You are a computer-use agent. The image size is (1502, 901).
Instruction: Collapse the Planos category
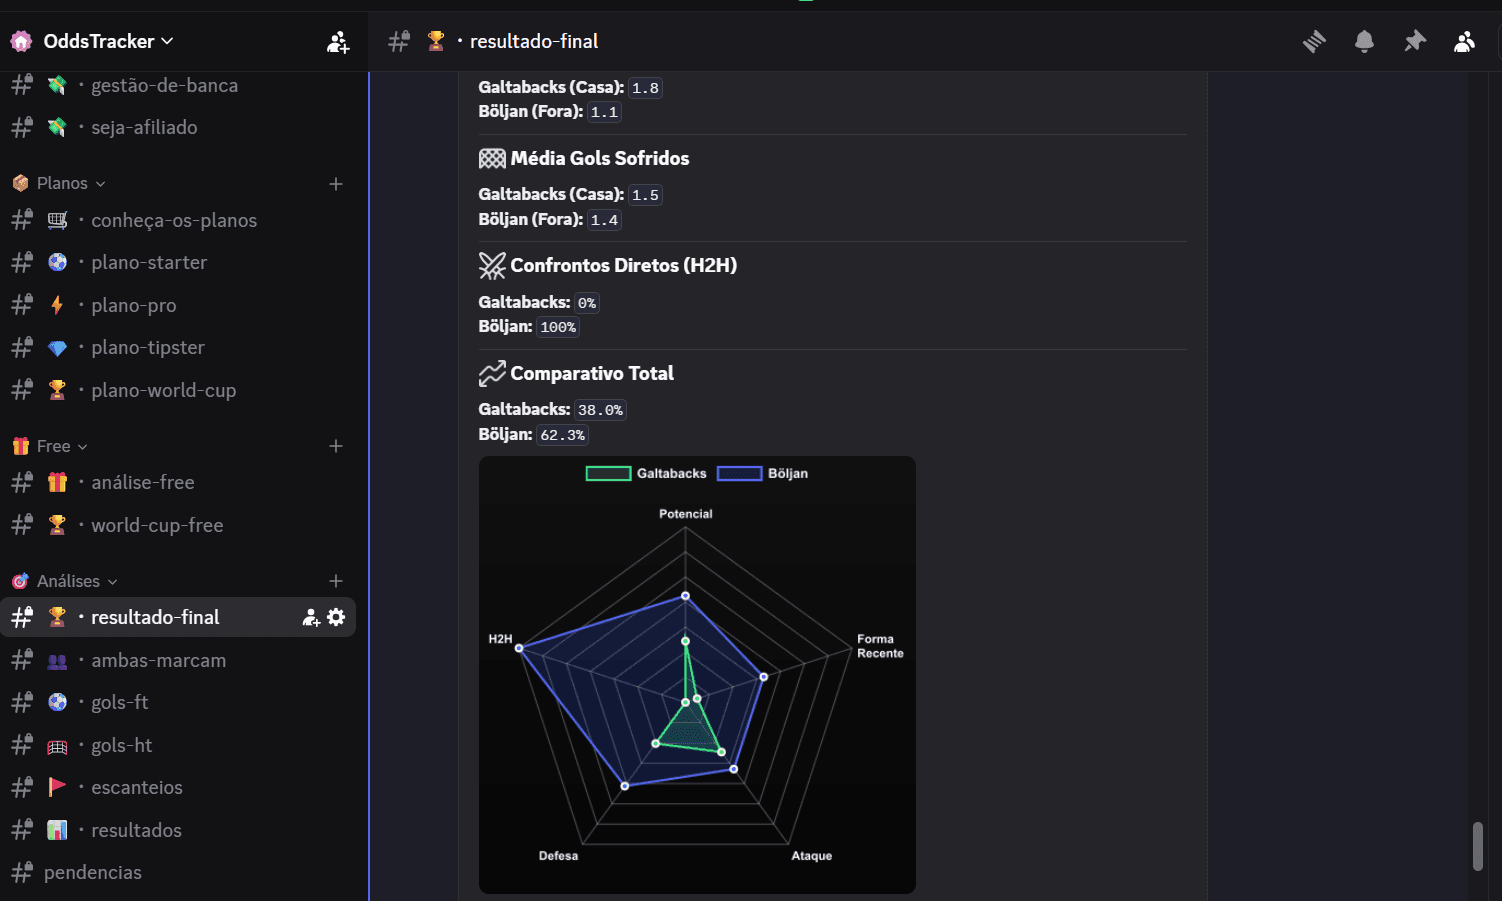click(71, 183)
